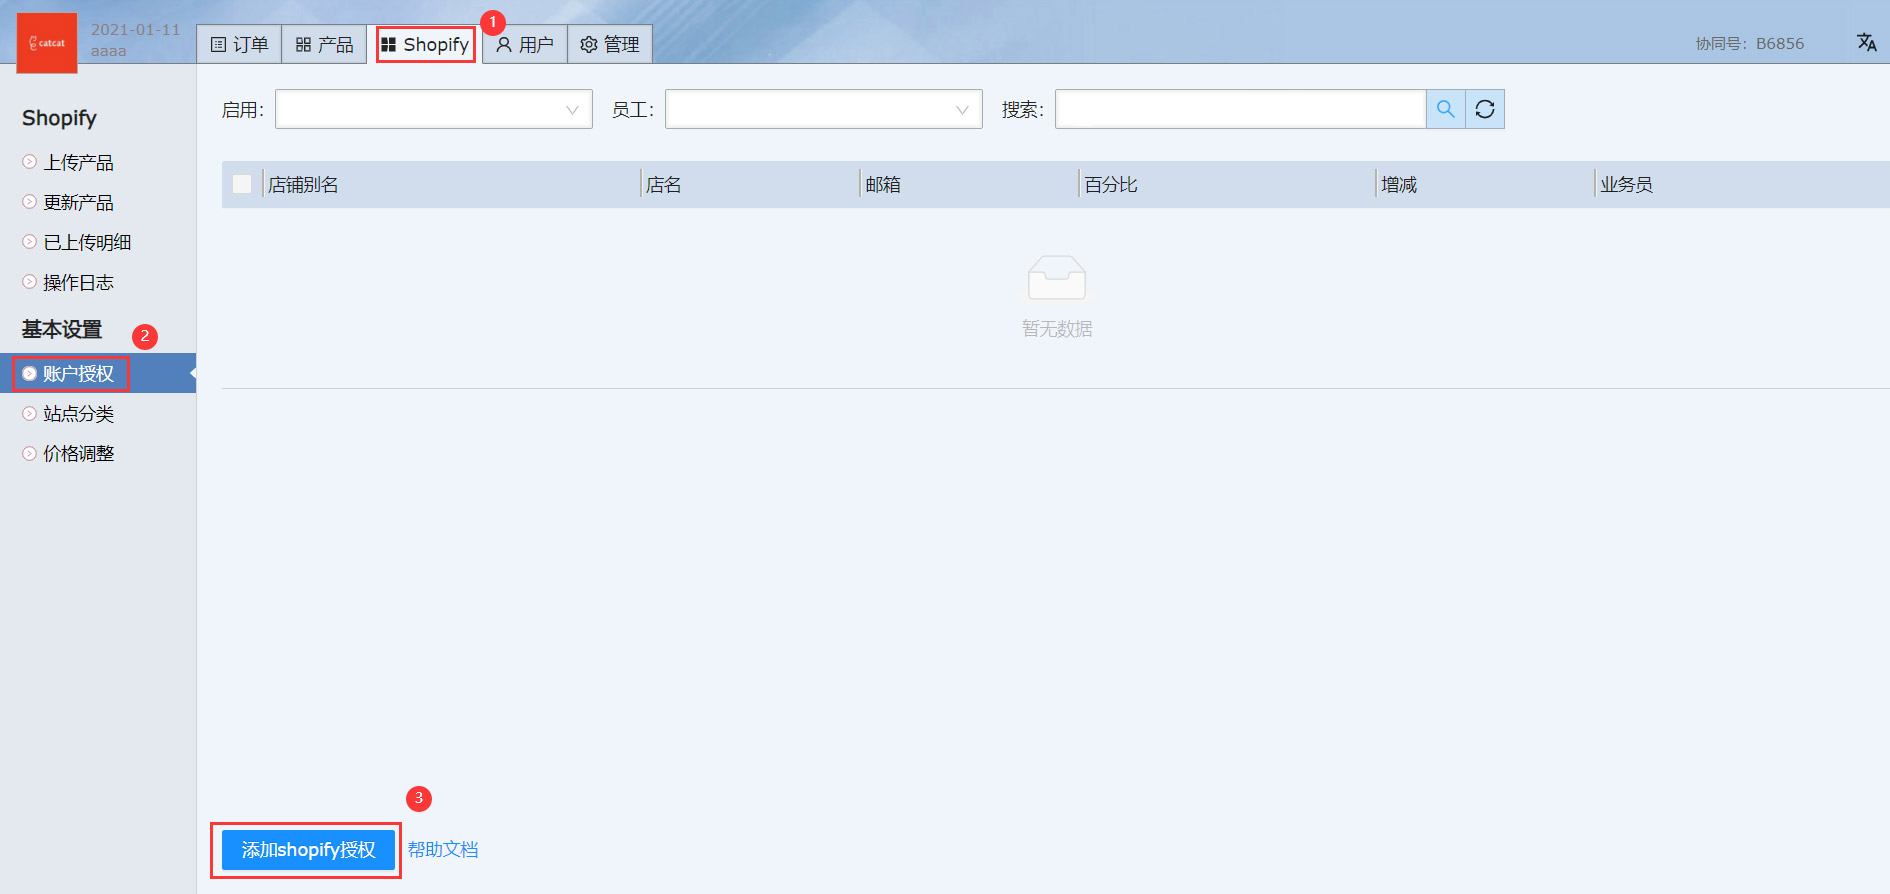Open the 启用 dropdown
The height and width of the screenshot is (894, 1890).
pos(434,109)
